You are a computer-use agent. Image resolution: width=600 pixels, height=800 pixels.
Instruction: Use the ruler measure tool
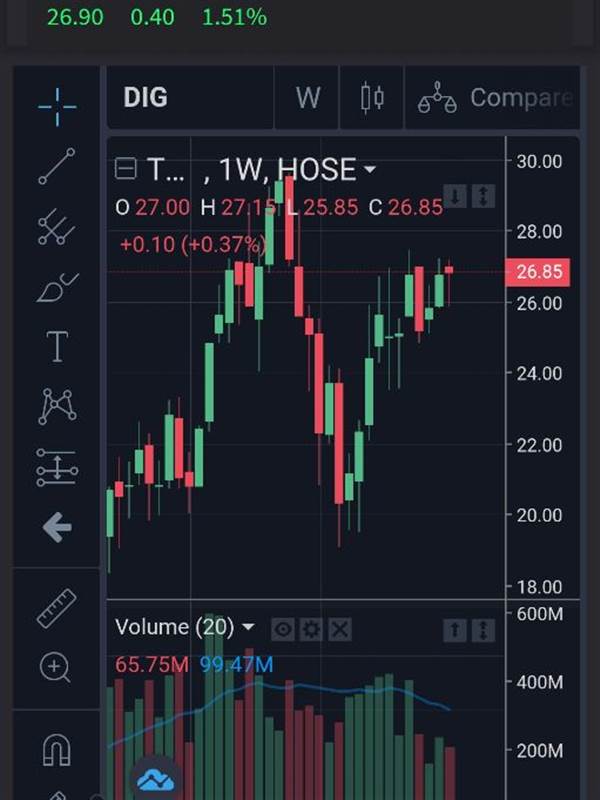[x=57, y=608]
